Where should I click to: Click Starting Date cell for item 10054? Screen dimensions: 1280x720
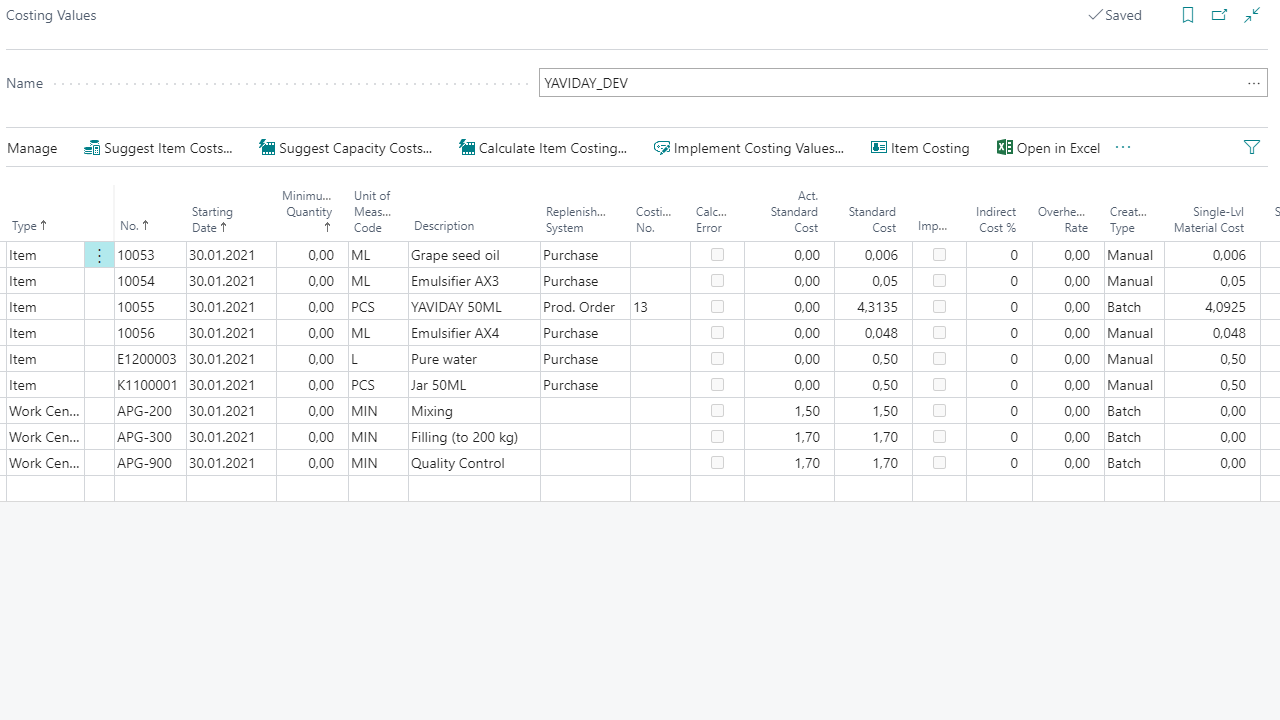click(231, 281)
